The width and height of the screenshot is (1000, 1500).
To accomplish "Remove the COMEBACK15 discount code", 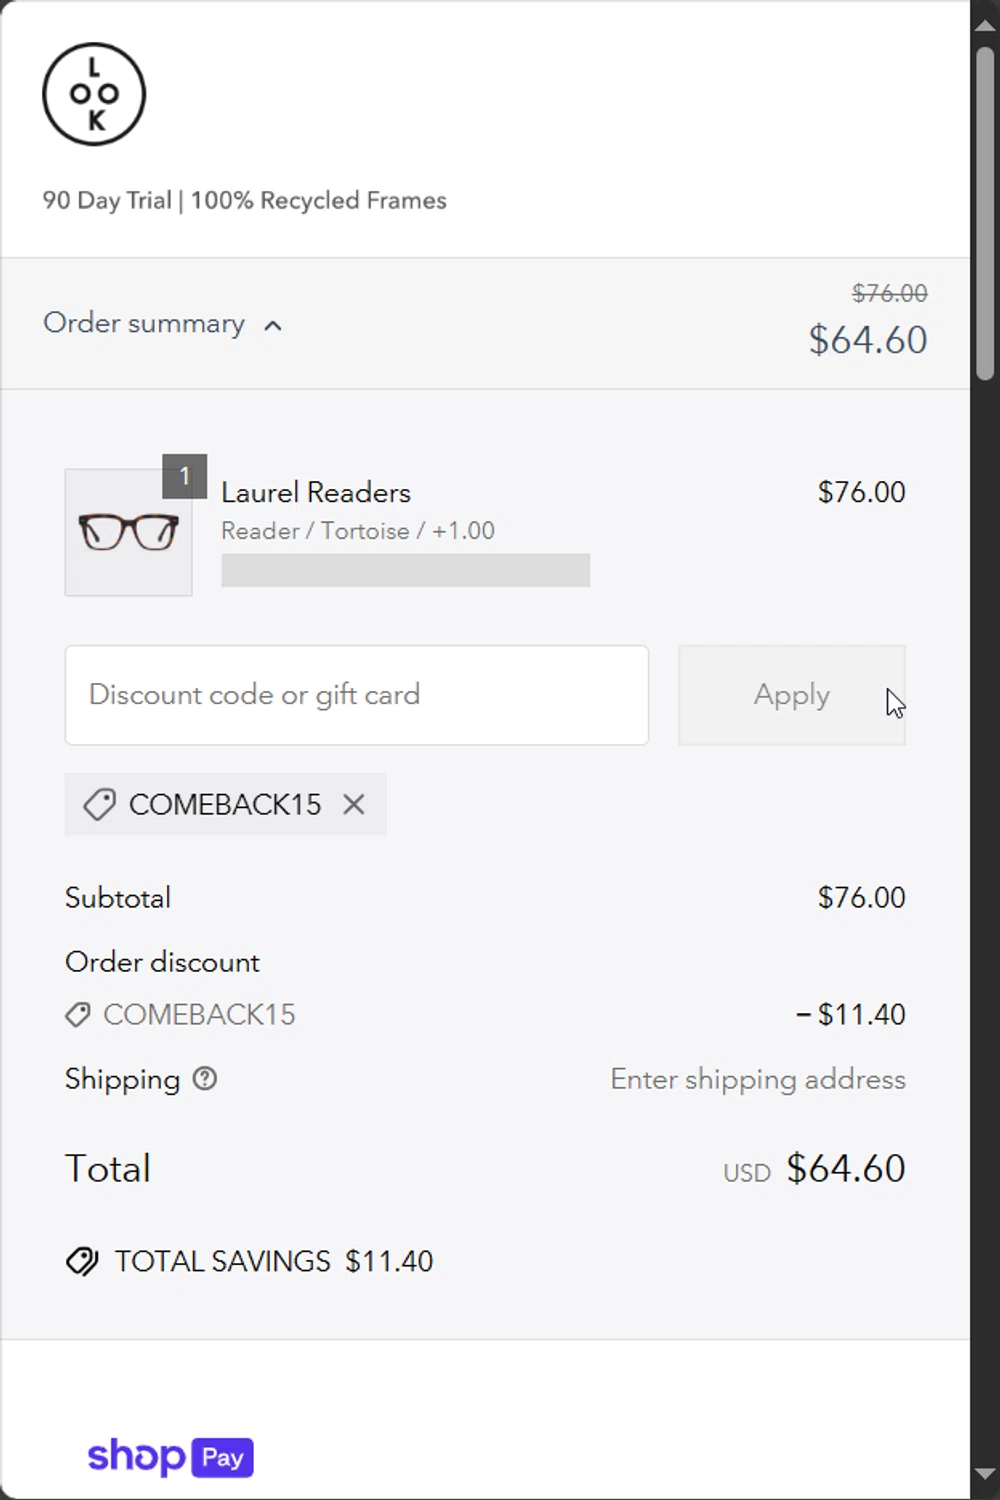I will 354,804.
